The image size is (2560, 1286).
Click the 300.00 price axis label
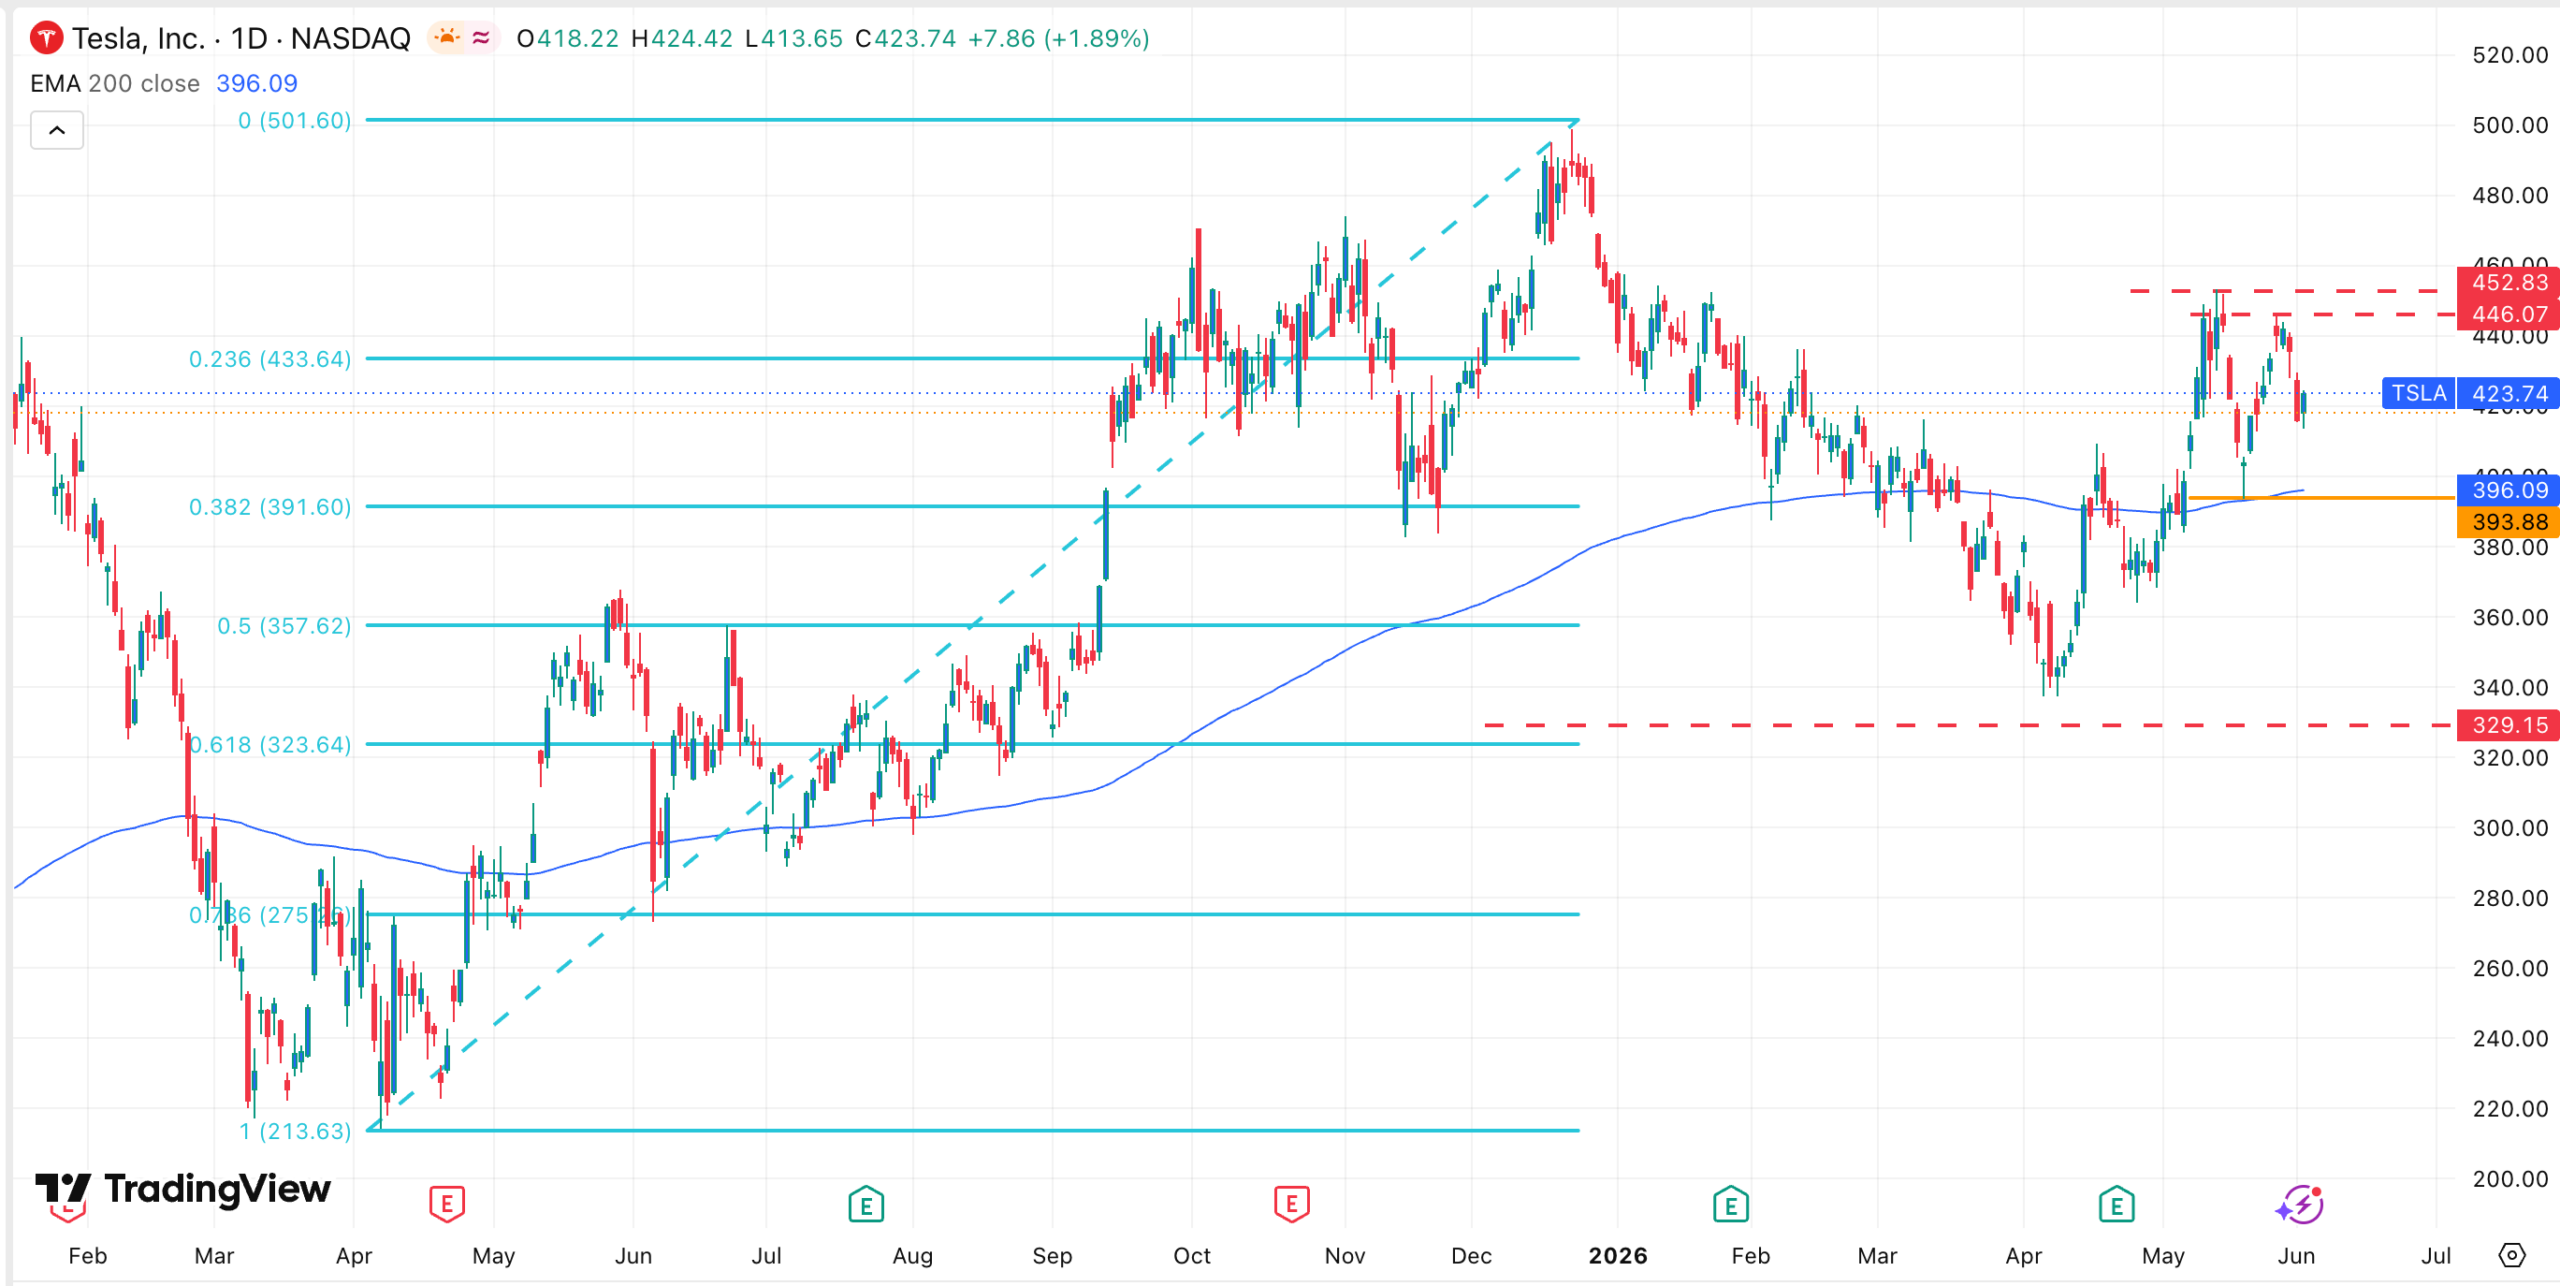click(x=2510, y=828)
